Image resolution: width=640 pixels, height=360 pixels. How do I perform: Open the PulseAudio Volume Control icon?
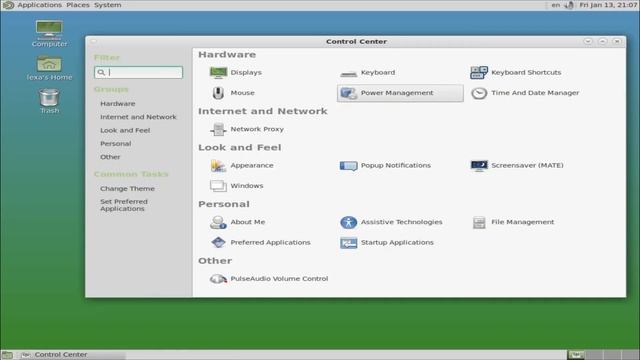[218, 279]
